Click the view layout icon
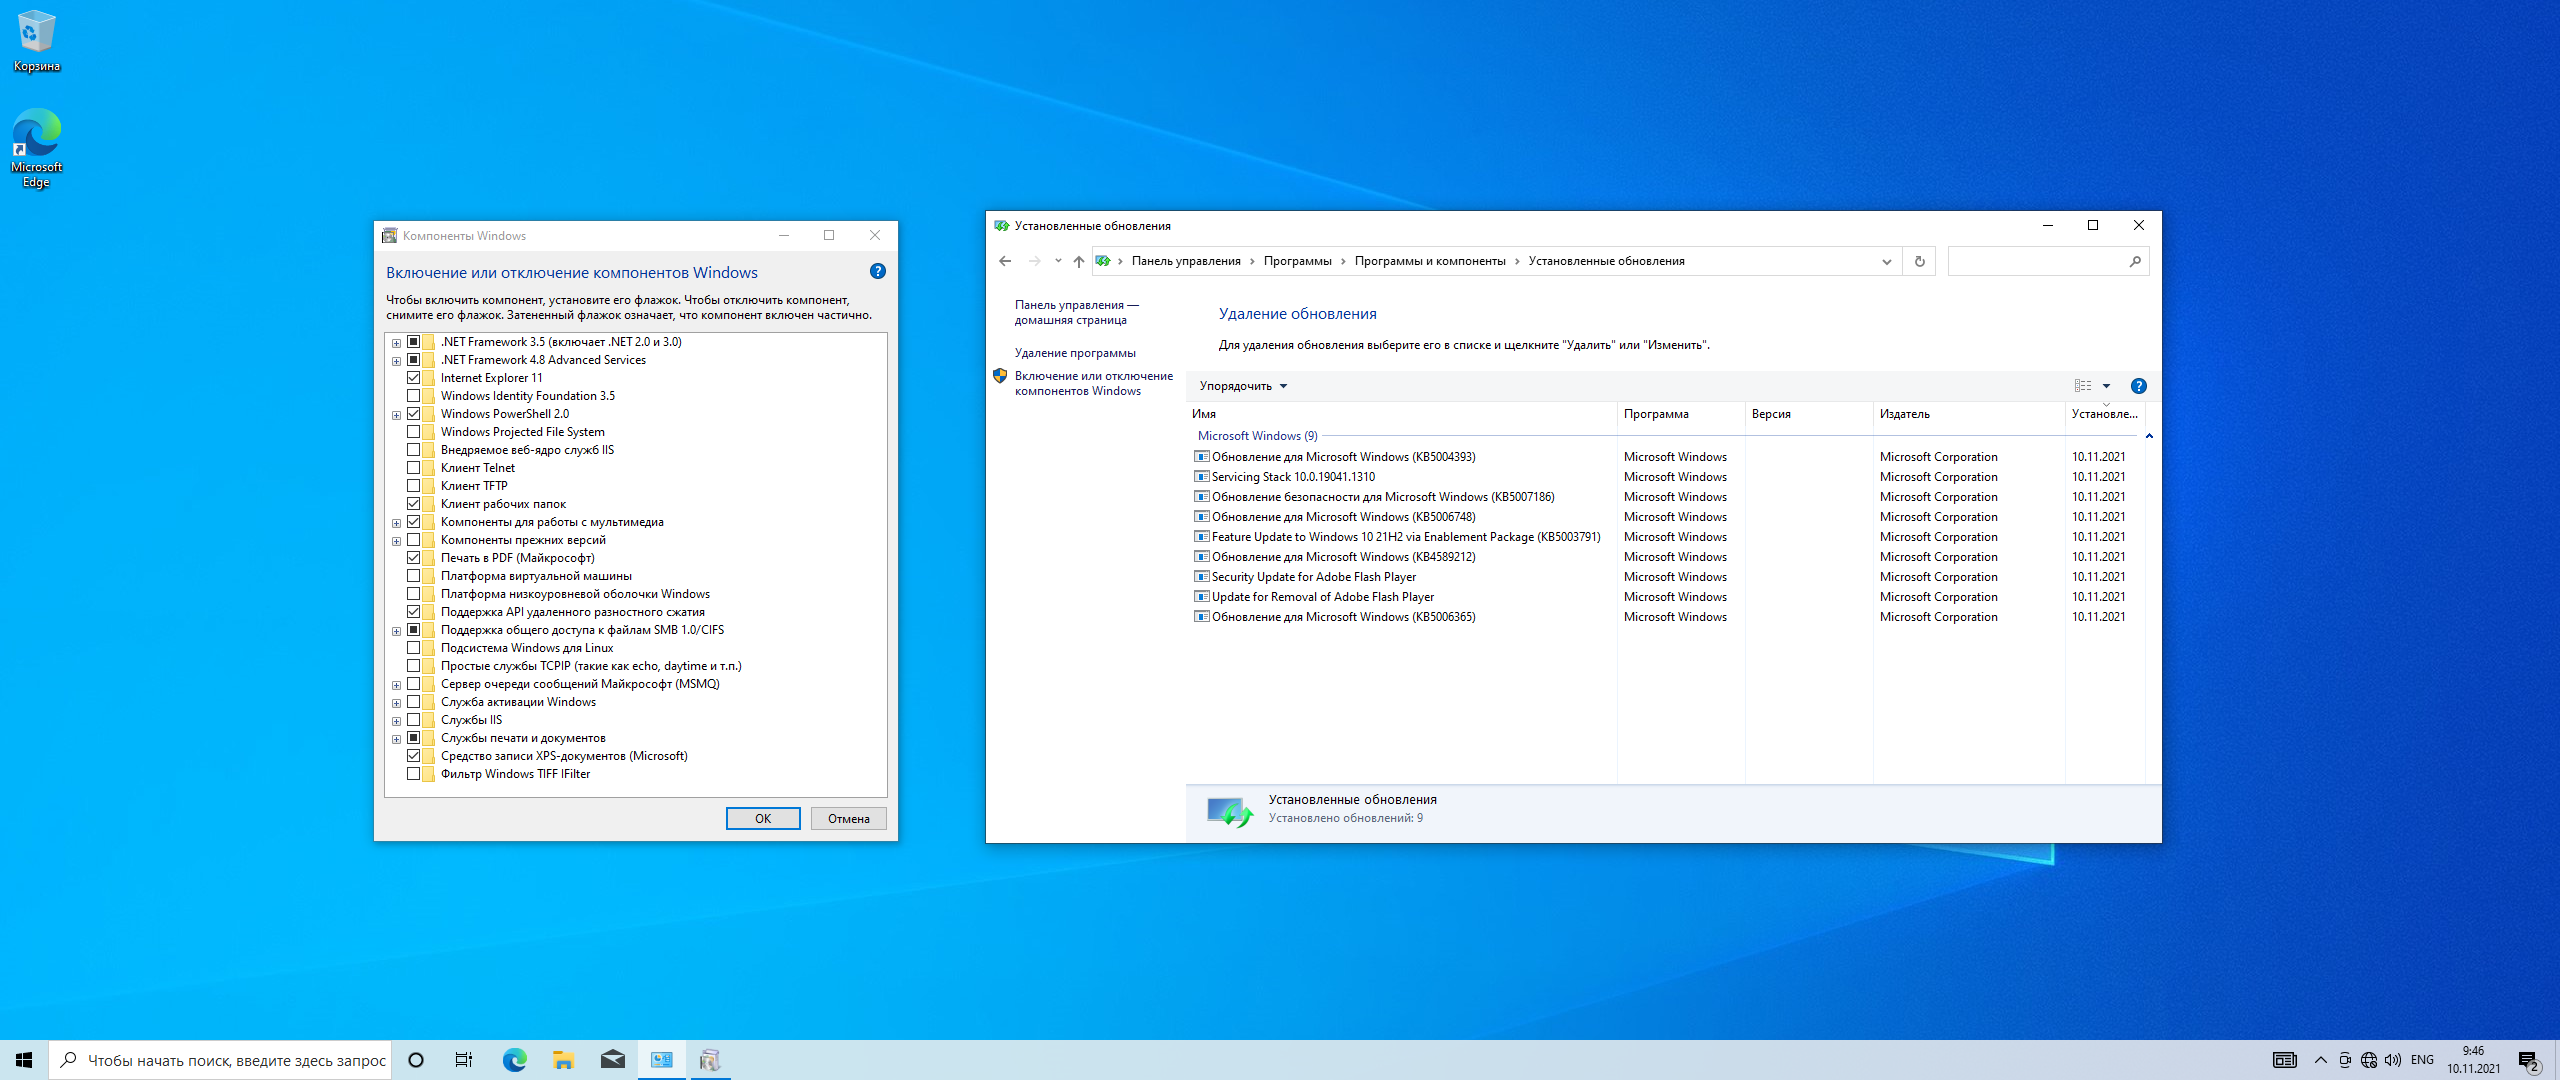Screen dimensions: 2560x1080 [x=2083, y=386]
